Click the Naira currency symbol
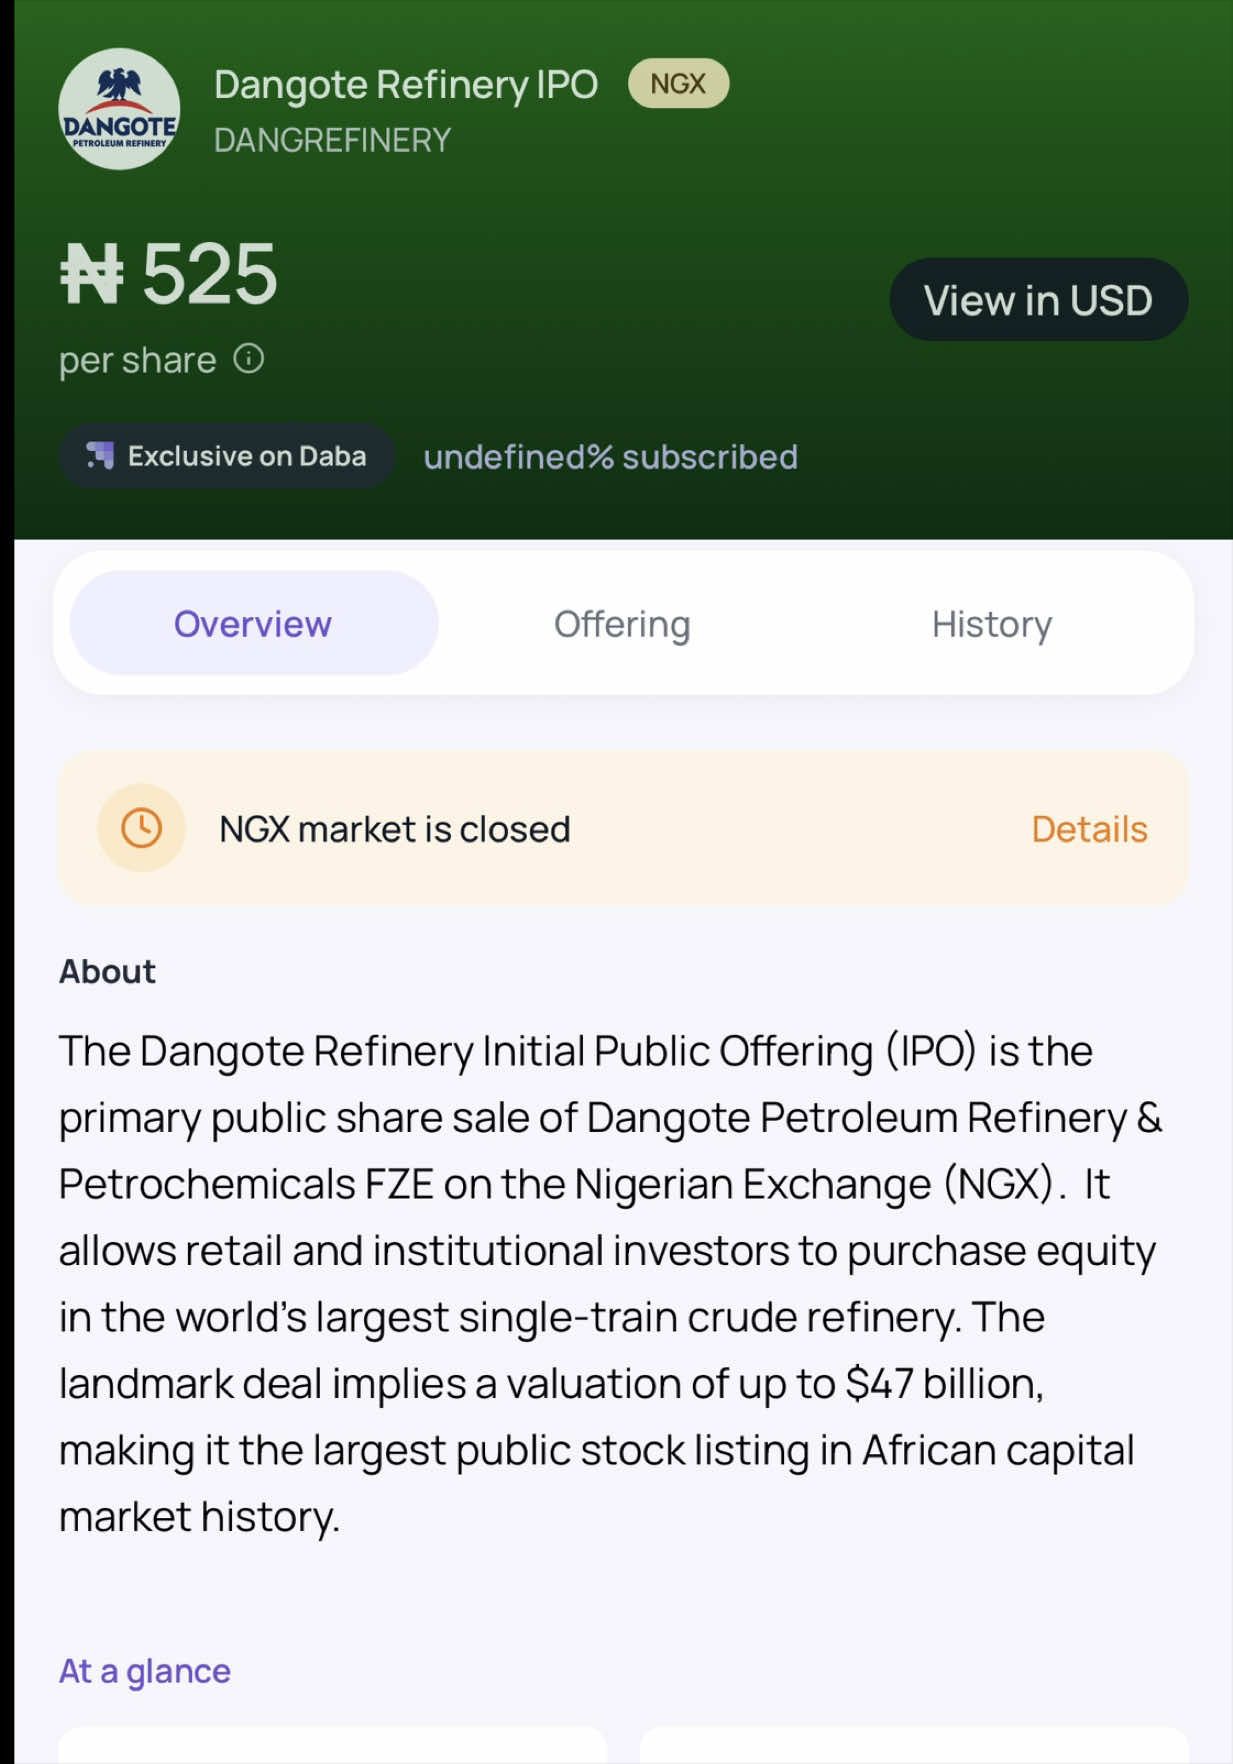This screenshot has height=1764, width=1233. click(x=92, y=274)
